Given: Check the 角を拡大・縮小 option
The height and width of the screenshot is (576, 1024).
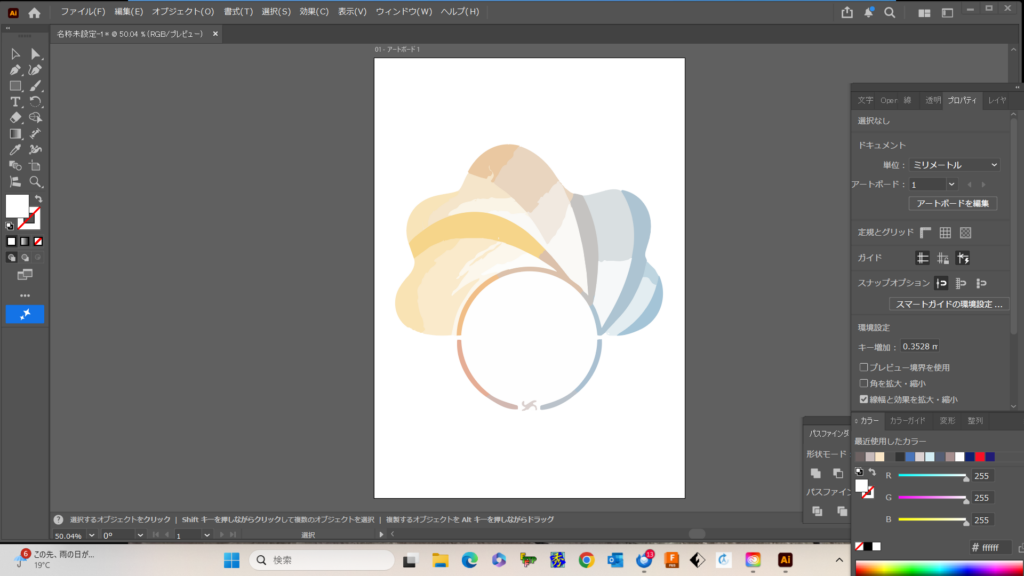Looking at the screenshot, I should pos(864,383).
